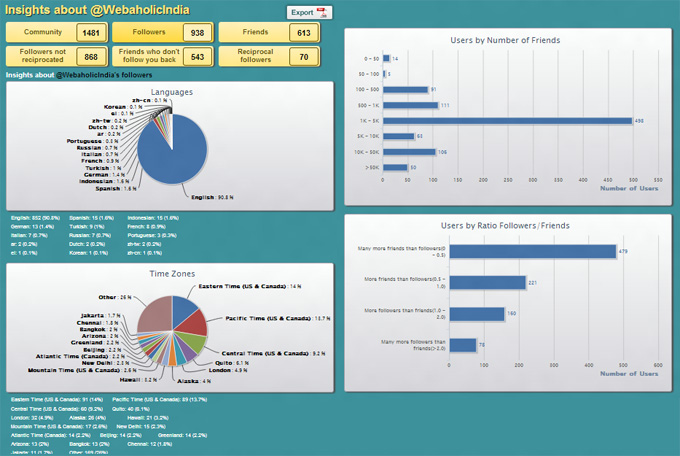Click 'English: 852' legend entry
This screenshot has height=456, width=680.
pyautogui.click(x=36, y=218)
